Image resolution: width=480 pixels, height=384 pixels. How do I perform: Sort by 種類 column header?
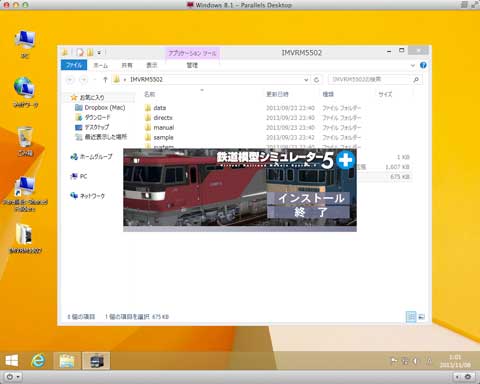click(x=328, y=94)
